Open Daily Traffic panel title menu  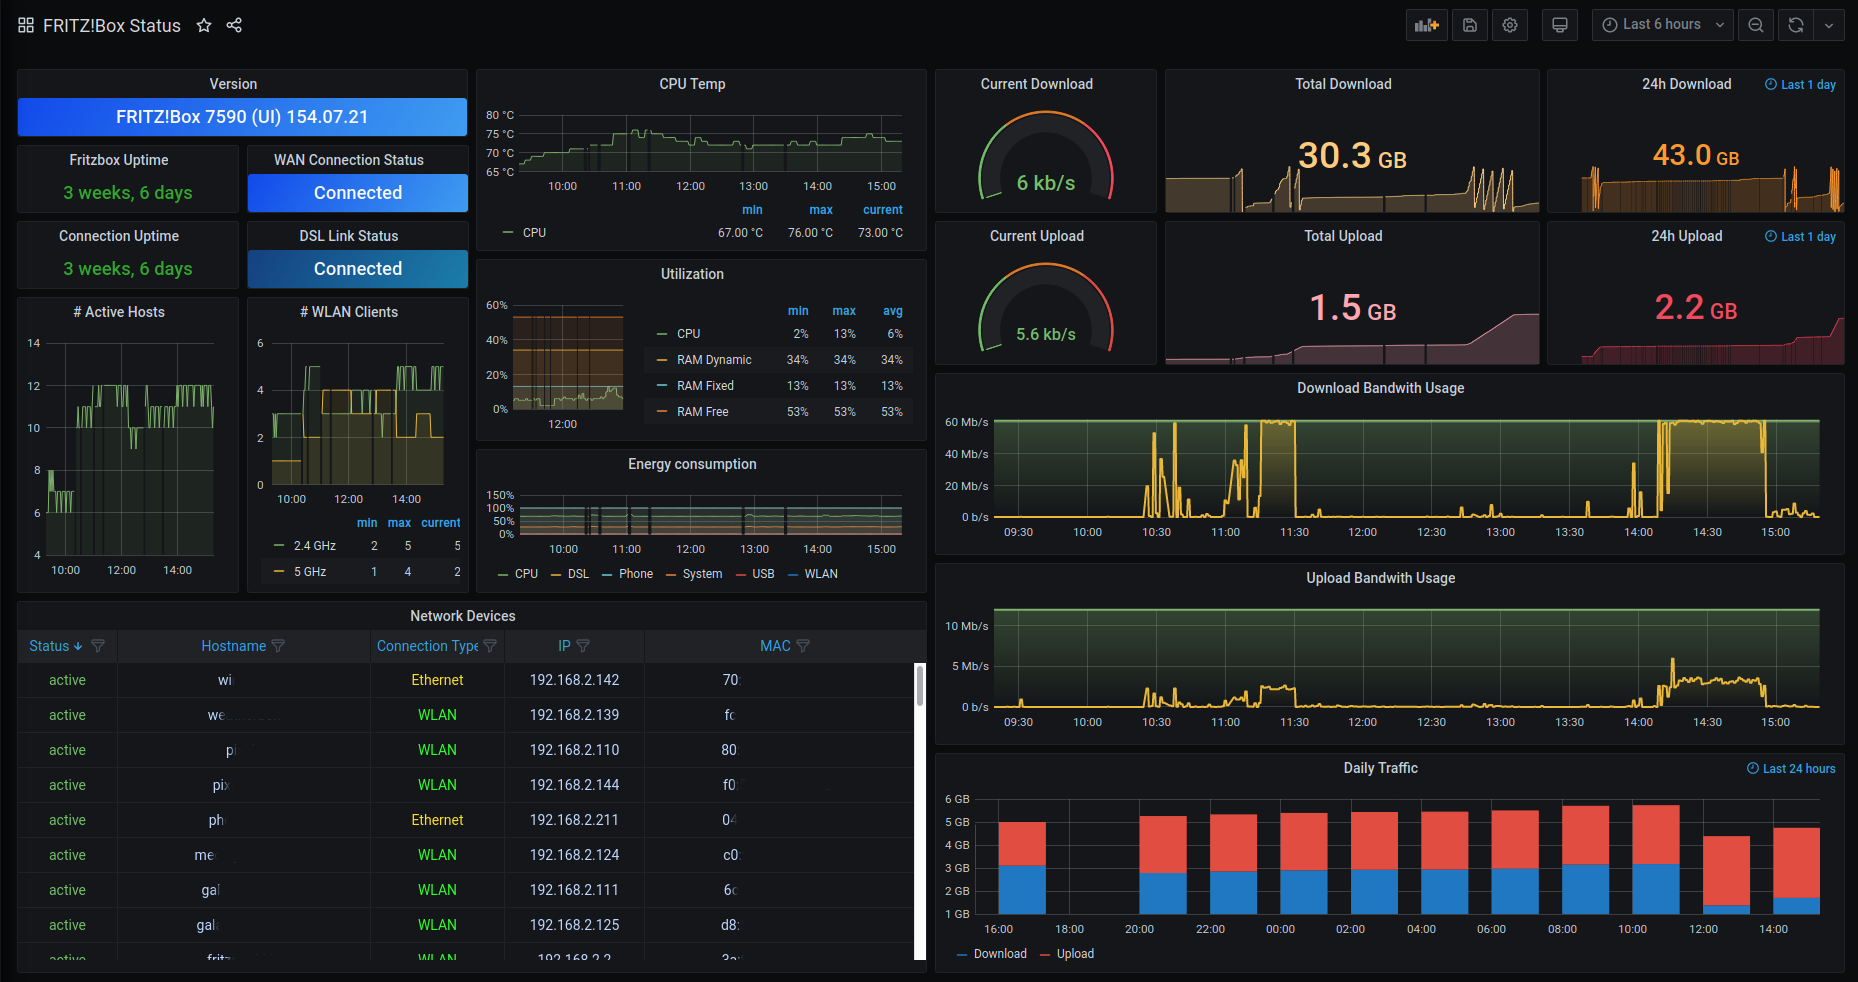point(1380,768)
